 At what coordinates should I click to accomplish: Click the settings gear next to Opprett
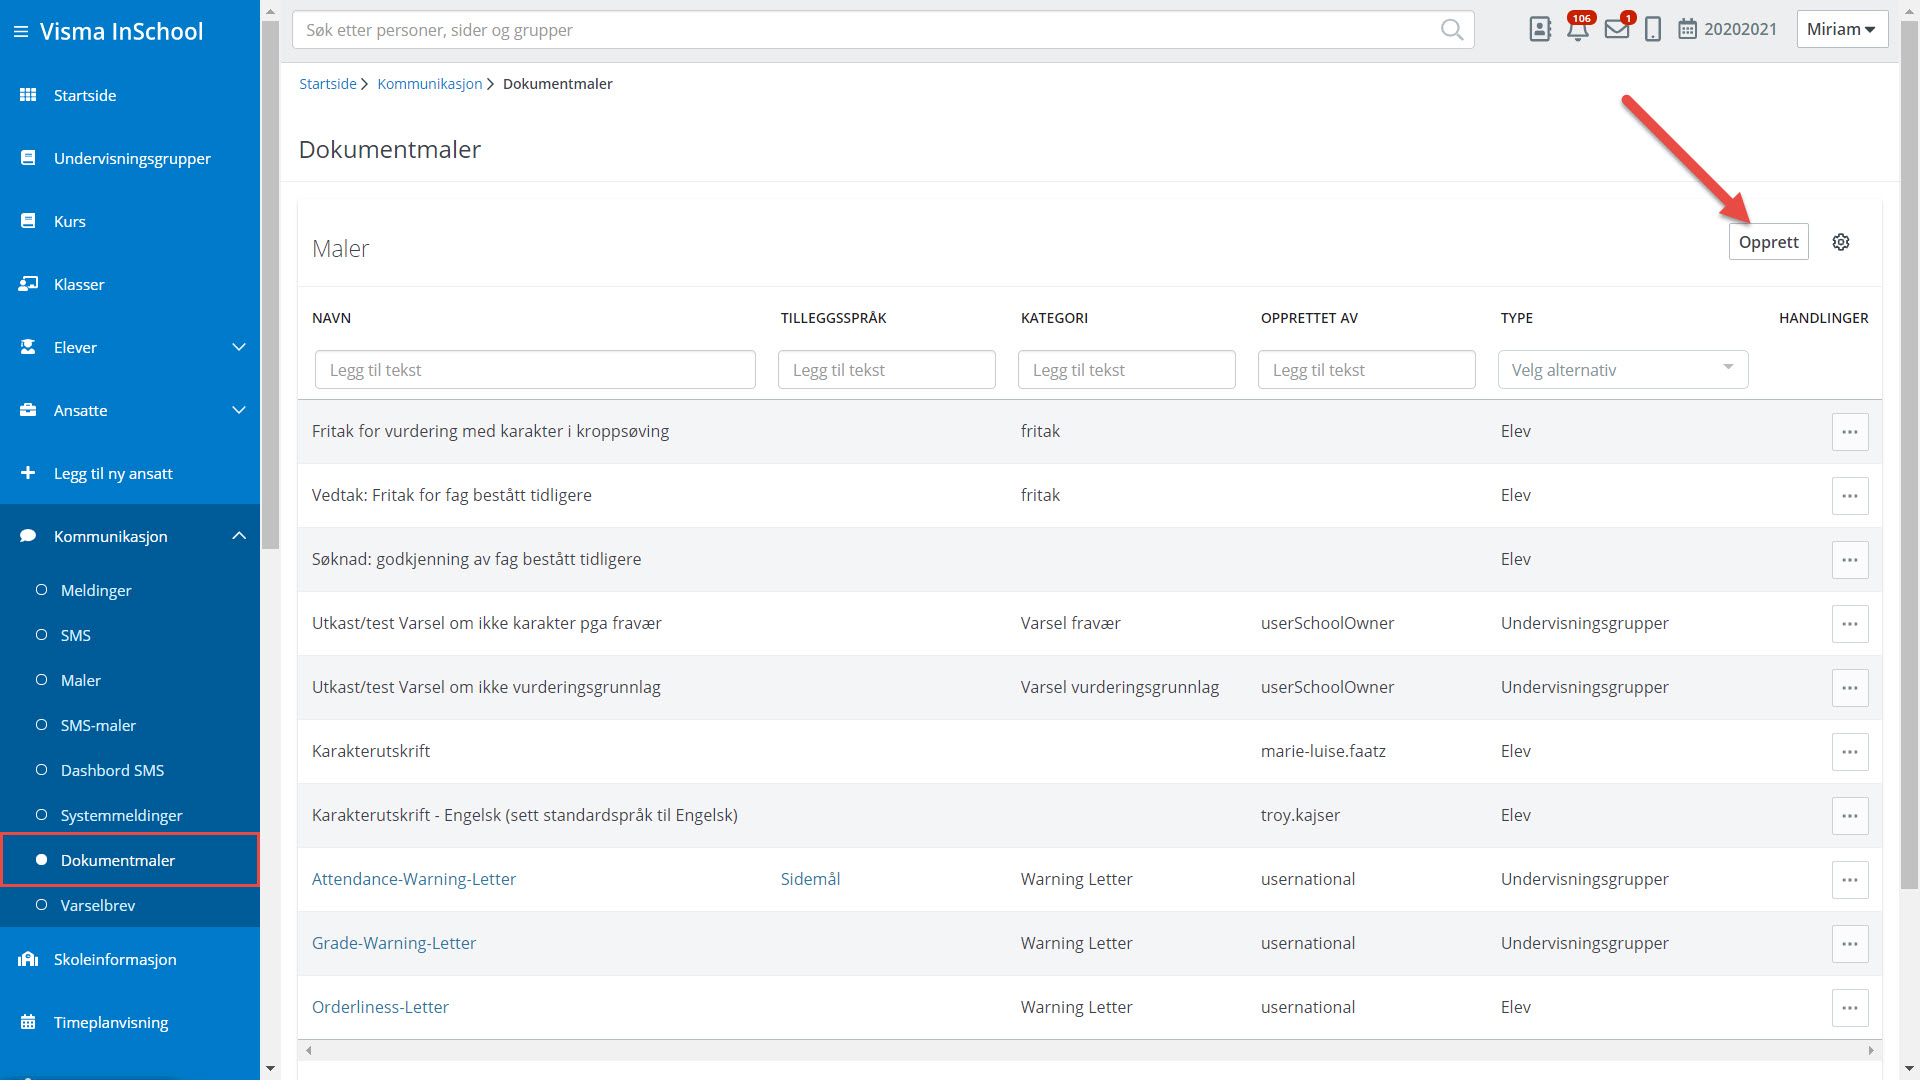1841,242
